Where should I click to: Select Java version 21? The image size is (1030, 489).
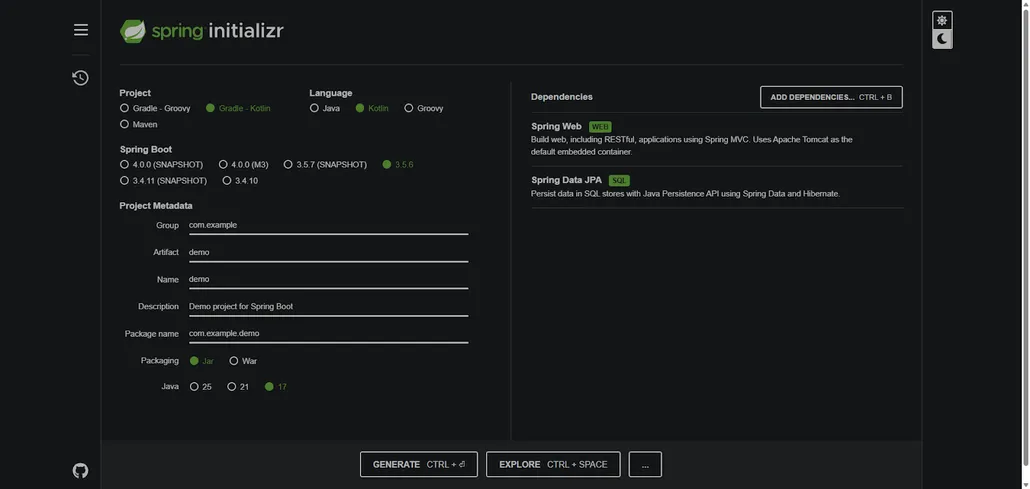pyautogui.click(x=232, y=387)
